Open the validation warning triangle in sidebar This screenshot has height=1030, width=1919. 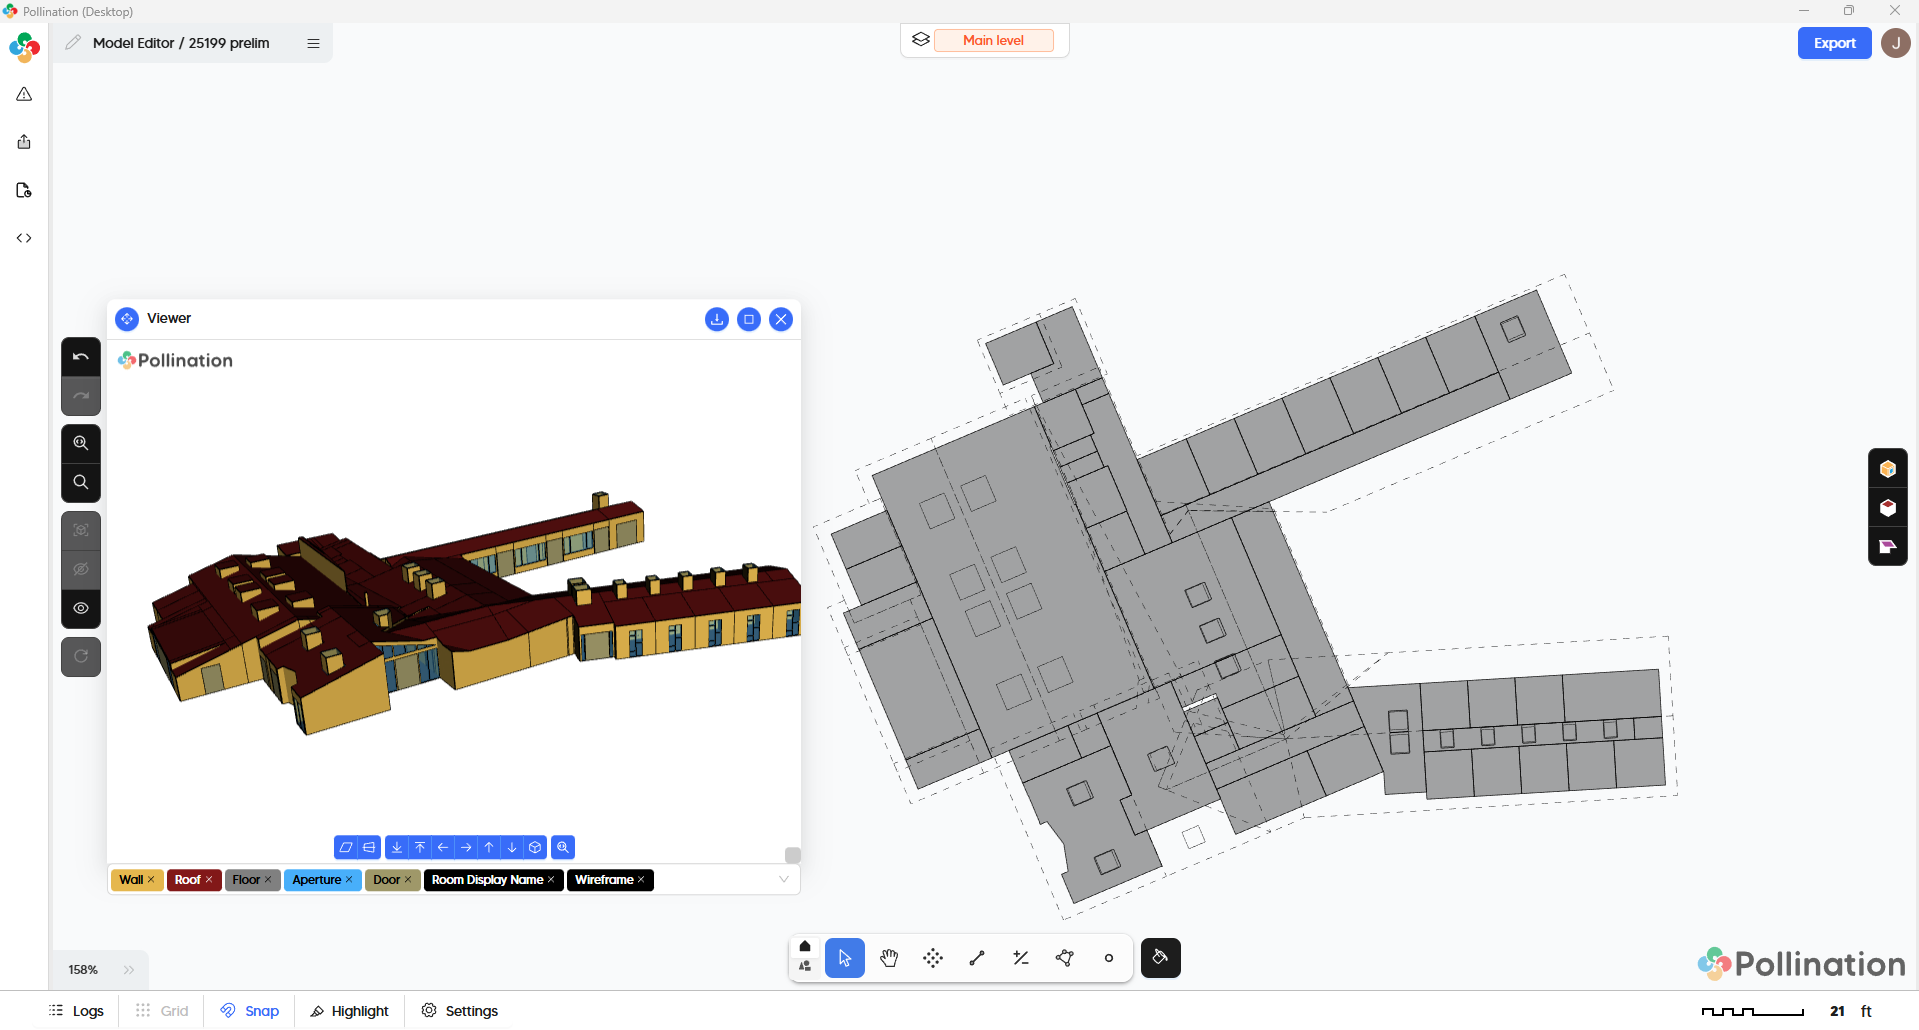(x=24, y=94)
